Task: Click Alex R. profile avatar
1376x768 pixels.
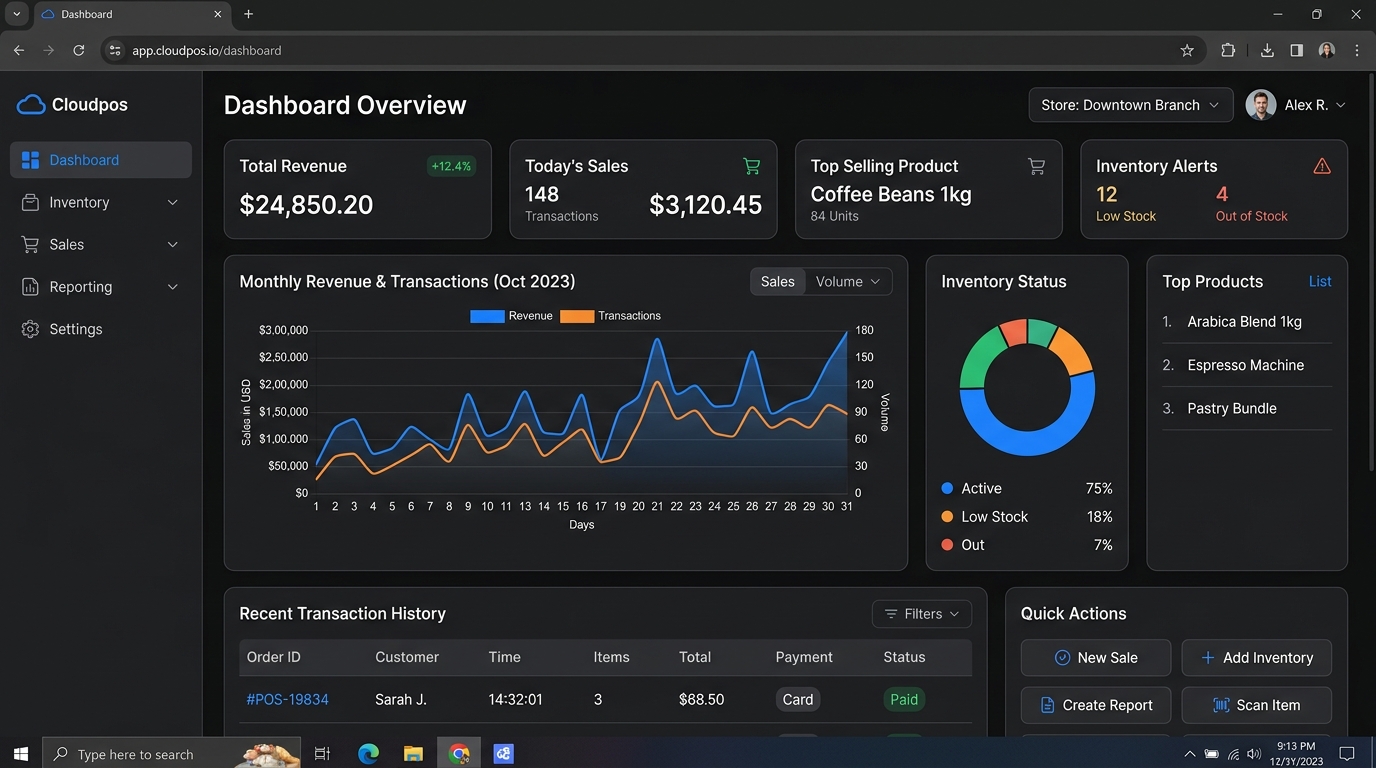Action: 1261,105
